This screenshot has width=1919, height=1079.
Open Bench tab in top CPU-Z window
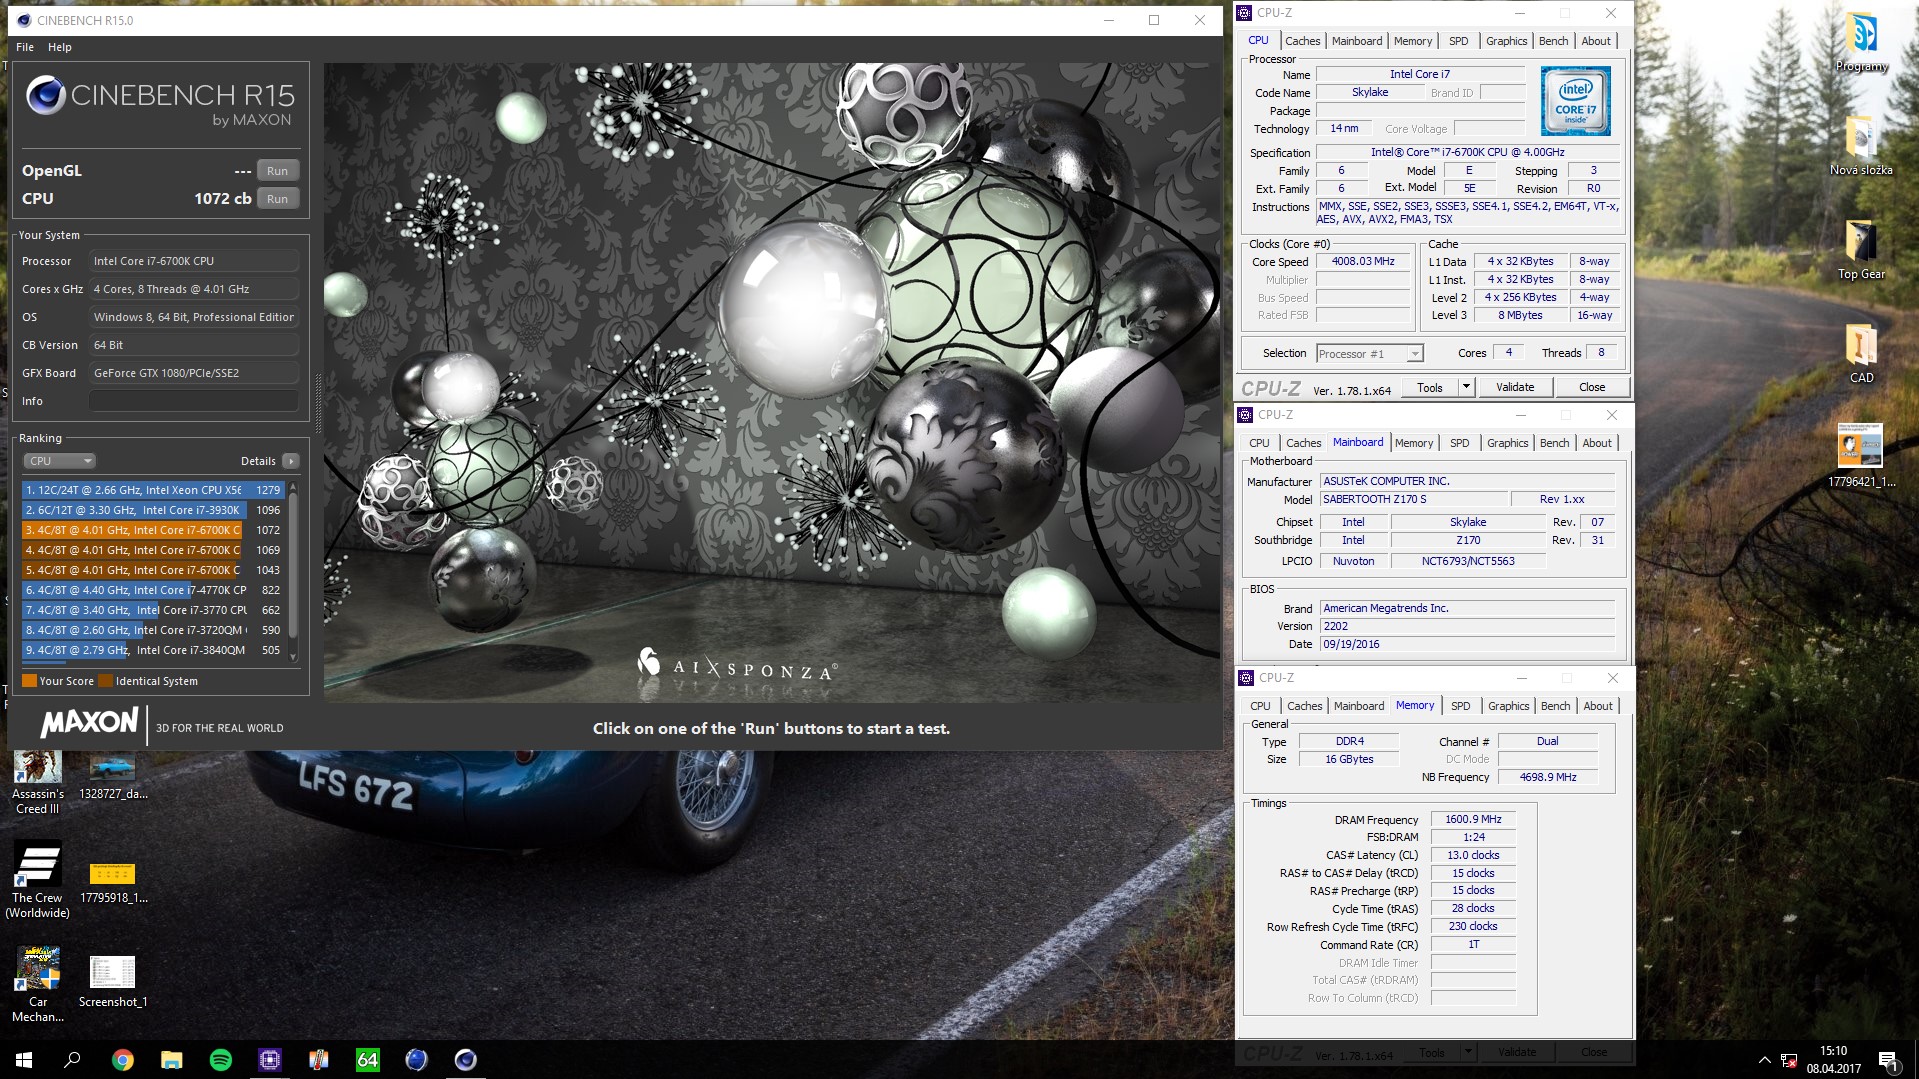click(x=1553, y=41)
